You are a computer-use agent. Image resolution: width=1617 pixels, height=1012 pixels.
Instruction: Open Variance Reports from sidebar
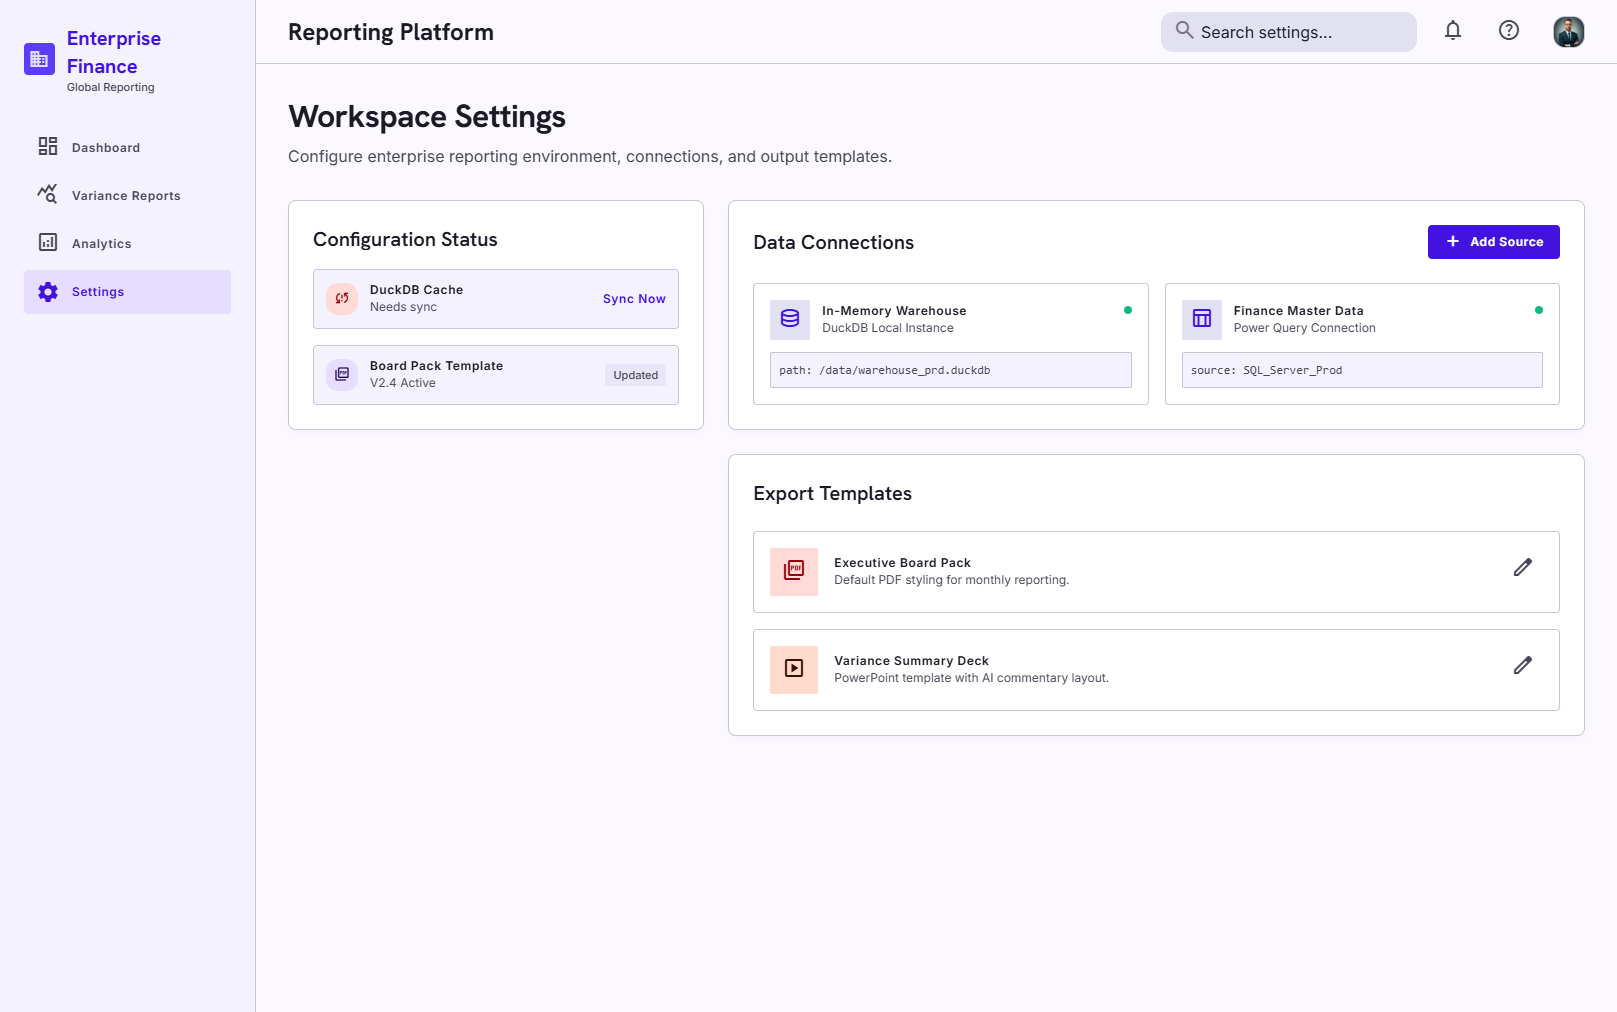[127, 195]
